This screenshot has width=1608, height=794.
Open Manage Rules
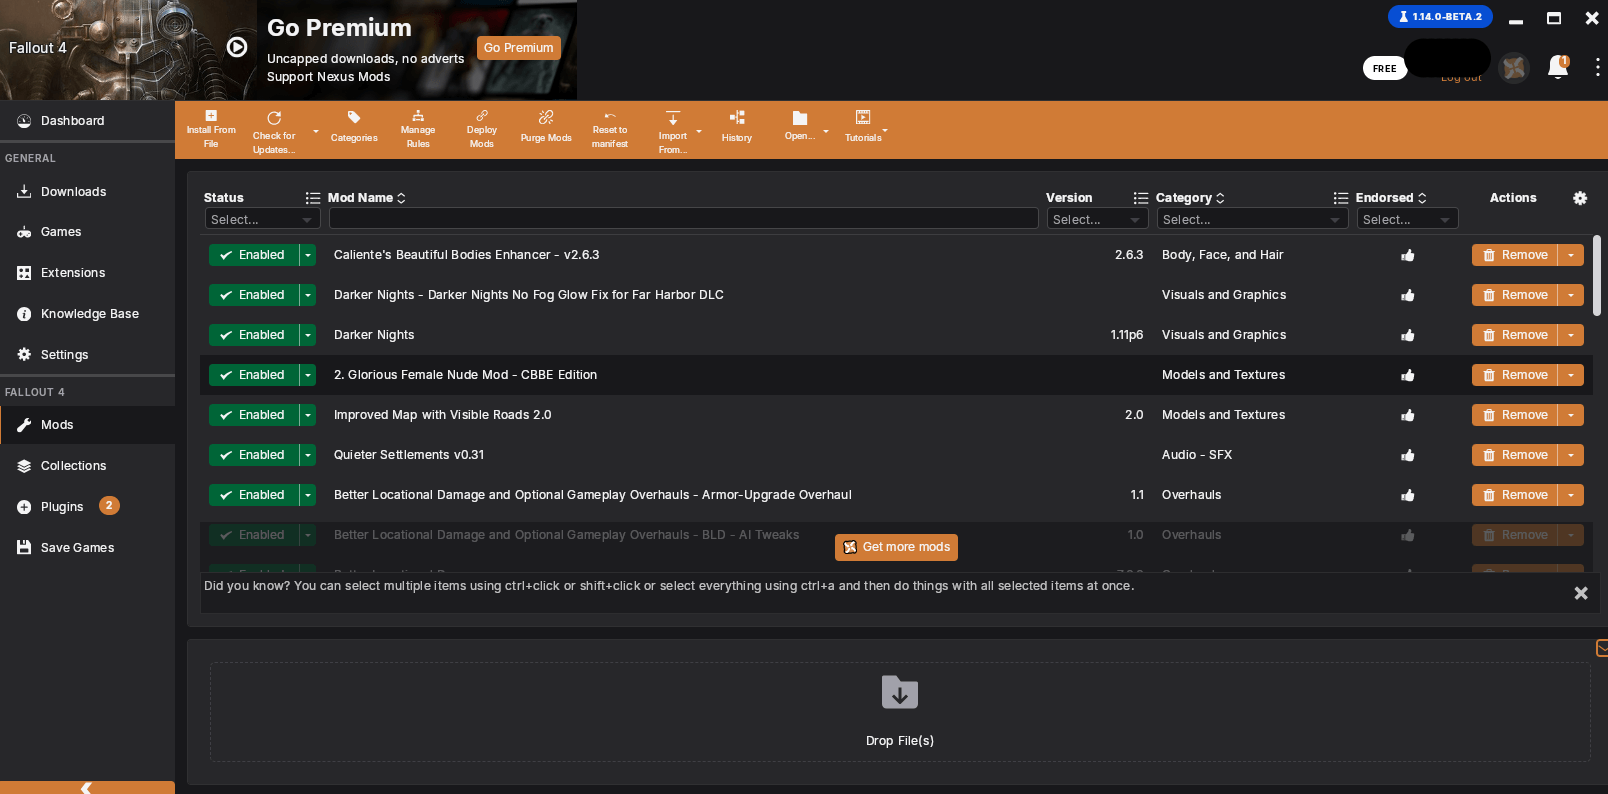pos(418,130)
